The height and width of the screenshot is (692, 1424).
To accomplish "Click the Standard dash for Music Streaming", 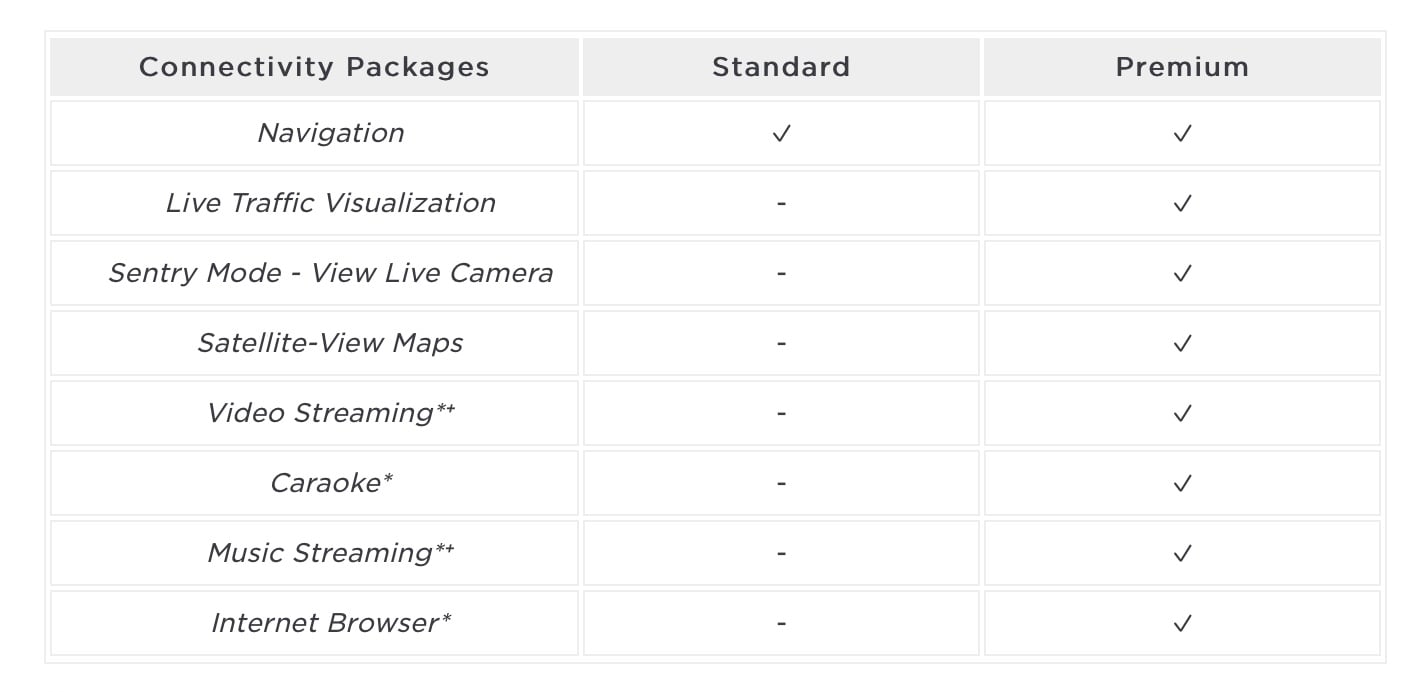I will click(x=781, y=553).
